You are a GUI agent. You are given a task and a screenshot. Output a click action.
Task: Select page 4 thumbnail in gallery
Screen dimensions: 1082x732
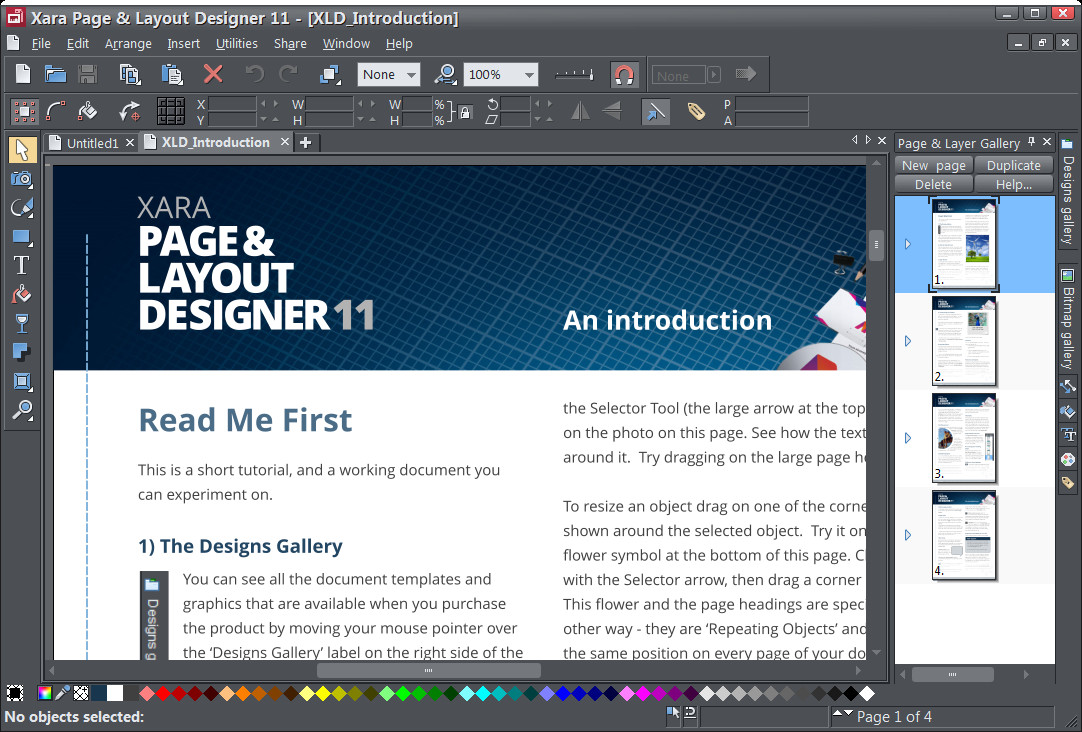pos(964,535)
